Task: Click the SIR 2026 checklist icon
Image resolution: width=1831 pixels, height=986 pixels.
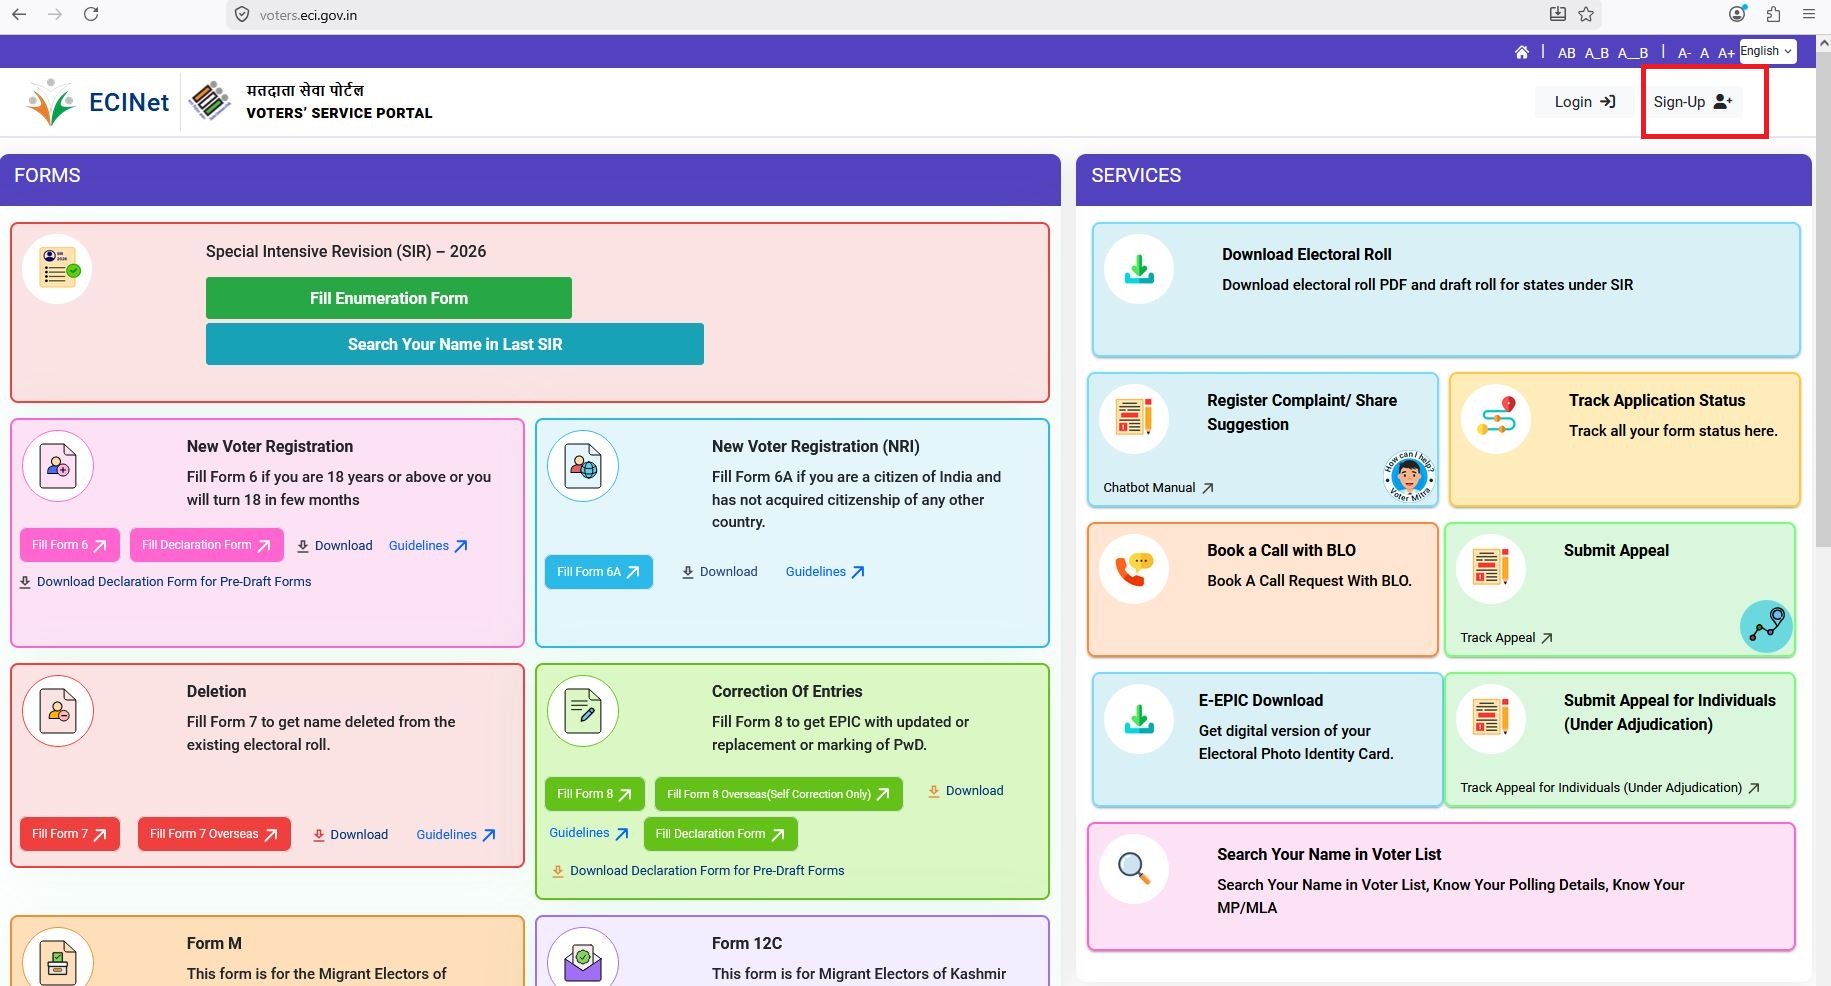Action: [x=58, y=269]
